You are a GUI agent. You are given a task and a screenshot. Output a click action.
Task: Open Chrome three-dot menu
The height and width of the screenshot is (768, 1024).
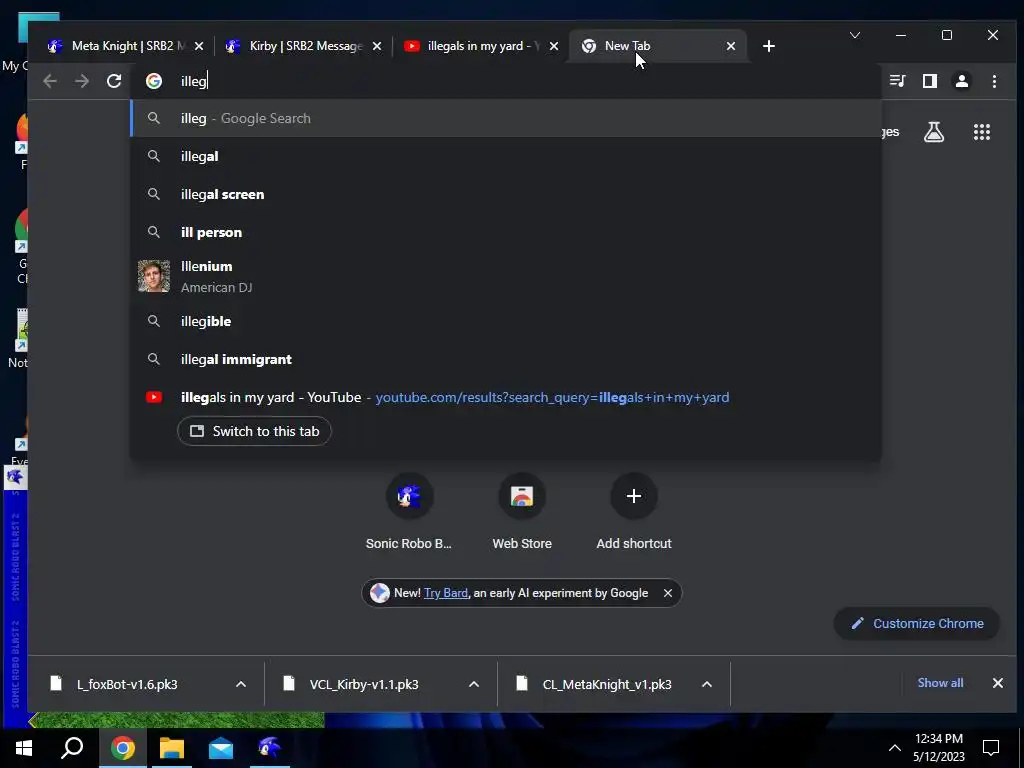tap(994, 81)
